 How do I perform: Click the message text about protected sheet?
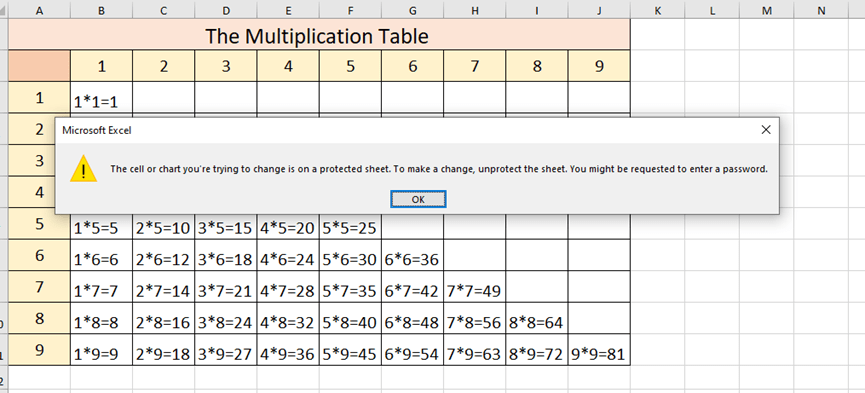pyautogui.click(x=439, y=169)
